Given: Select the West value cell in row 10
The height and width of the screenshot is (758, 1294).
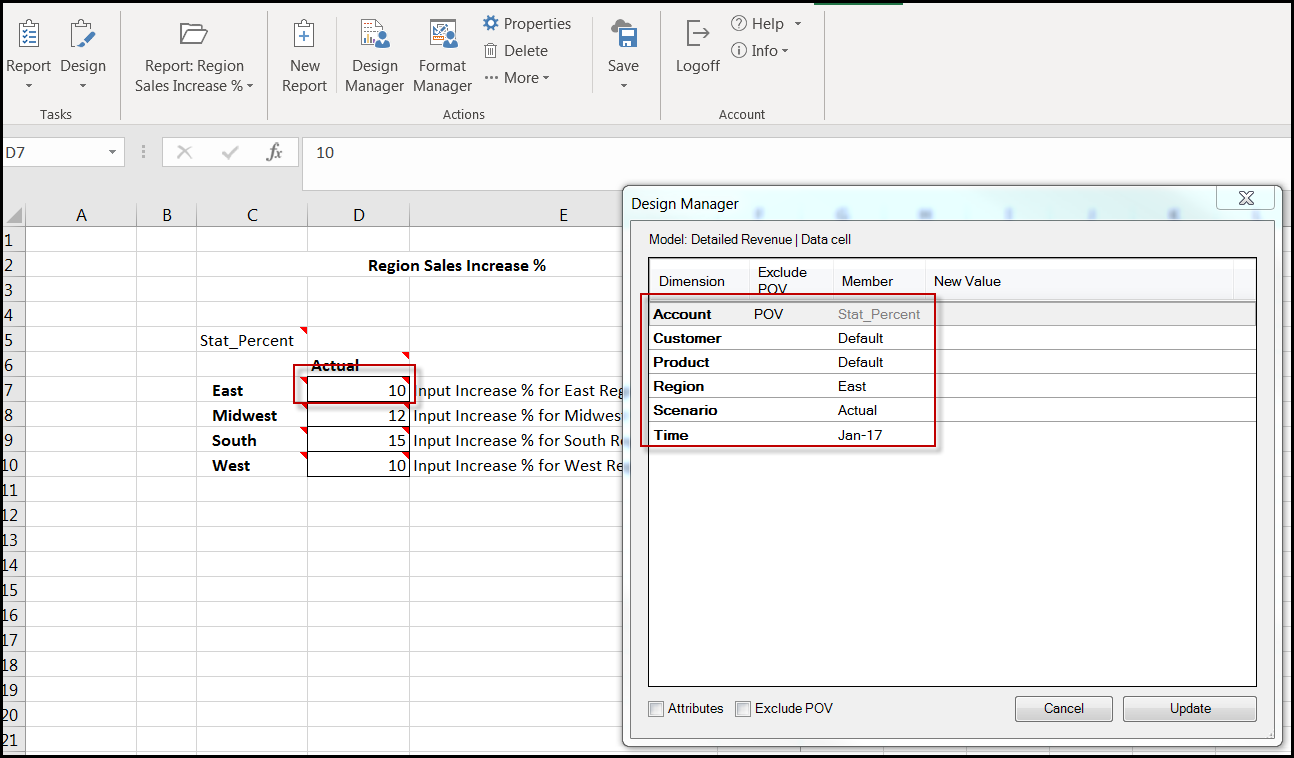Looking at the screenshot, I should click(359, 465).
